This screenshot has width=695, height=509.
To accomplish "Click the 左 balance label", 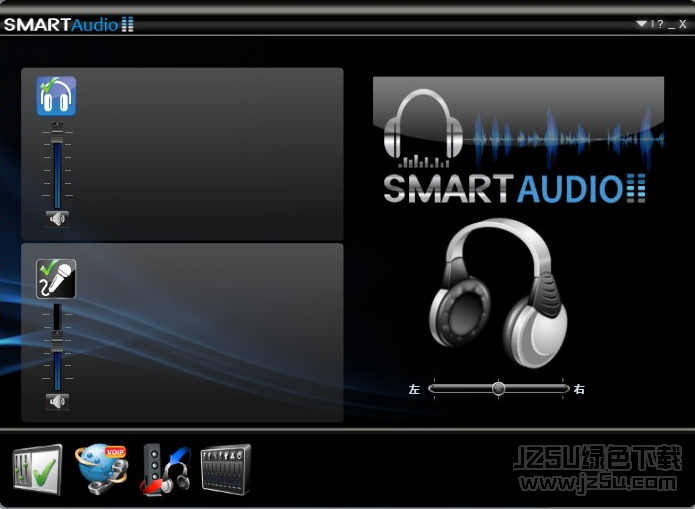I will (414, 389).
